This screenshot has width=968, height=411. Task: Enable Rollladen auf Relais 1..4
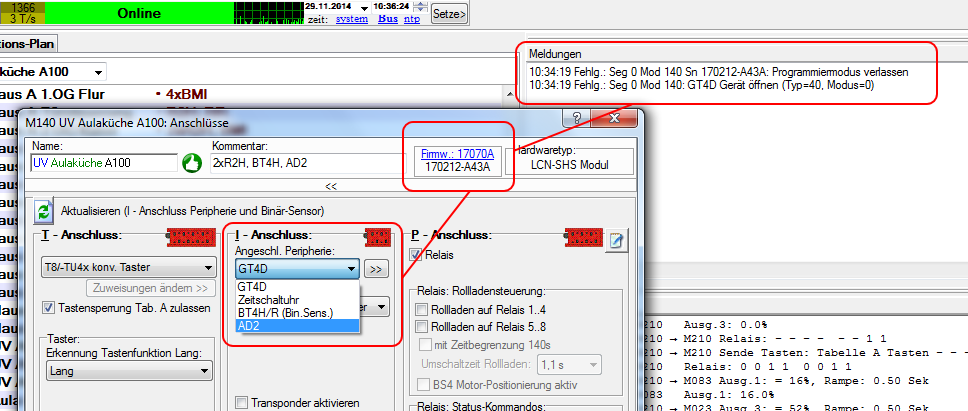pos(422,309)
